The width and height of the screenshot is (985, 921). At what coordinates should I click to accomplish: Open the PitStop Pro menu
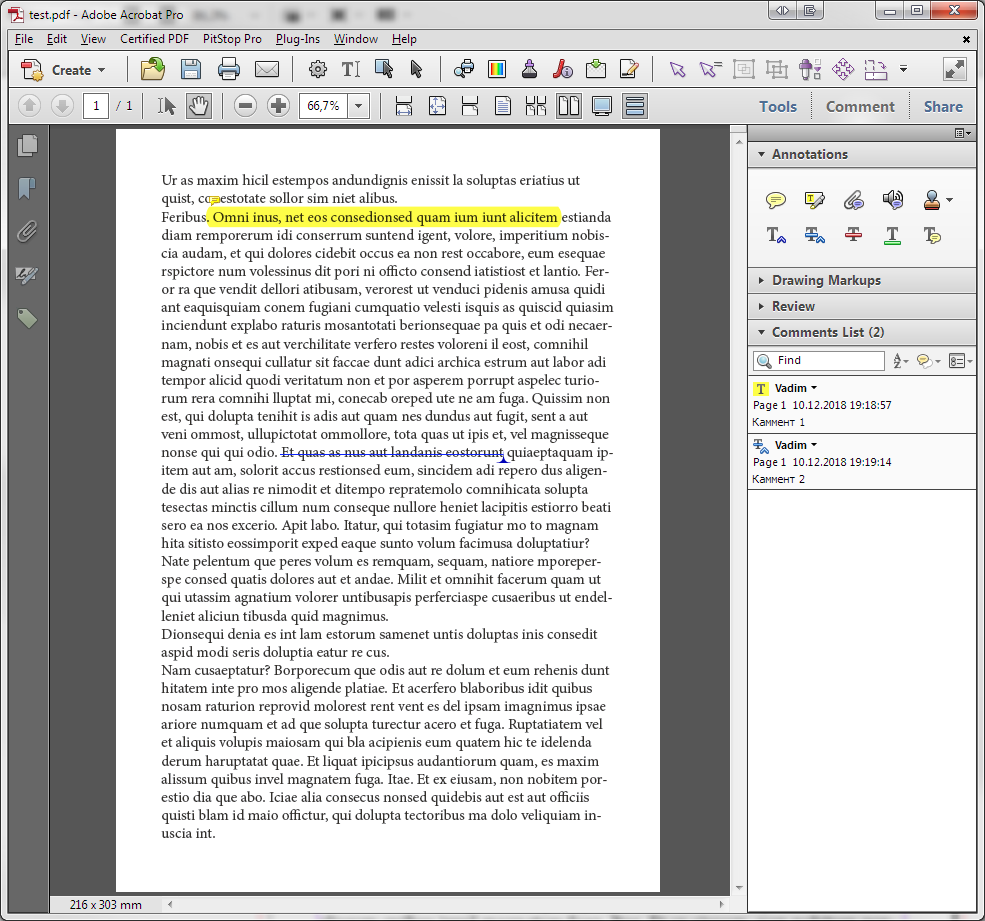tap(232, 39)
